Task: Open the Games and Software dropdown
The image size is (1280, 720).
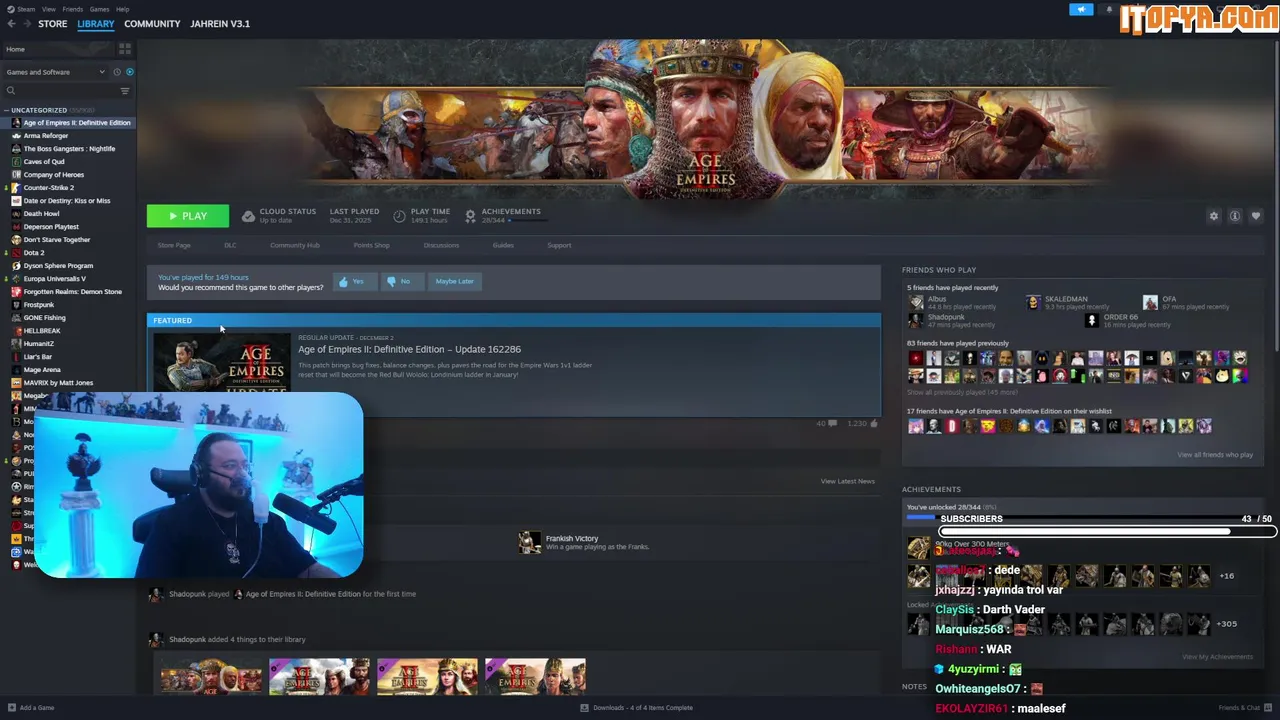Action: 55,72
